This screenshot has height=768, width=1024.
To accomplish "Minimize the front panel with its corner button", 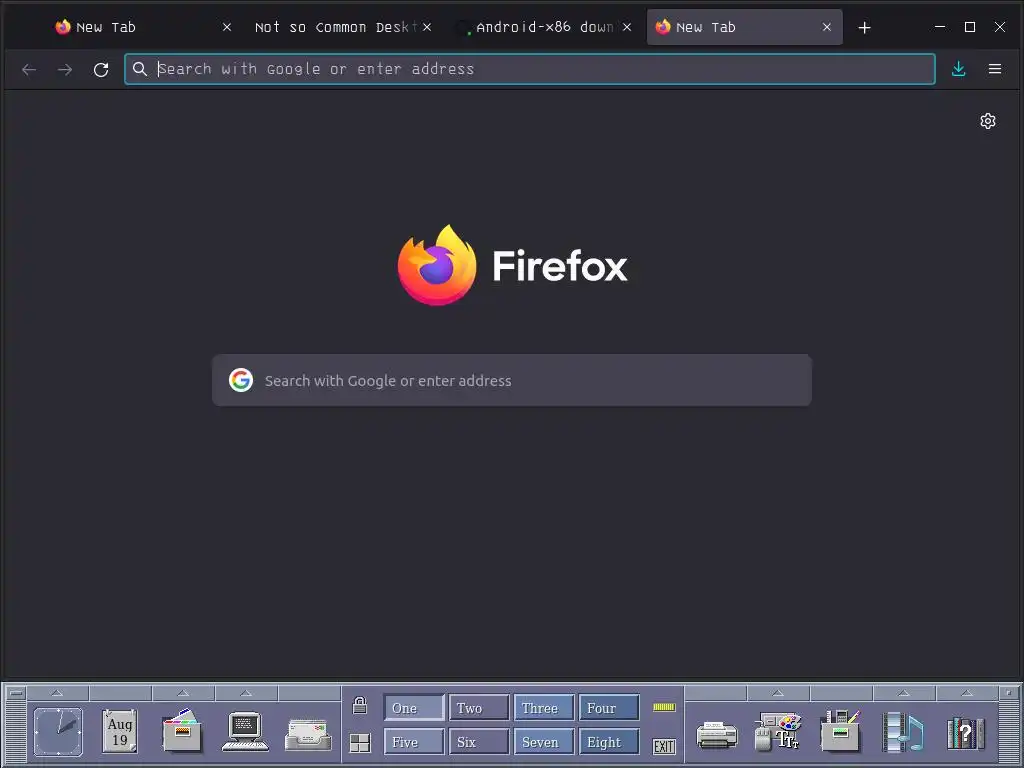I will (x=1008, y=693).
